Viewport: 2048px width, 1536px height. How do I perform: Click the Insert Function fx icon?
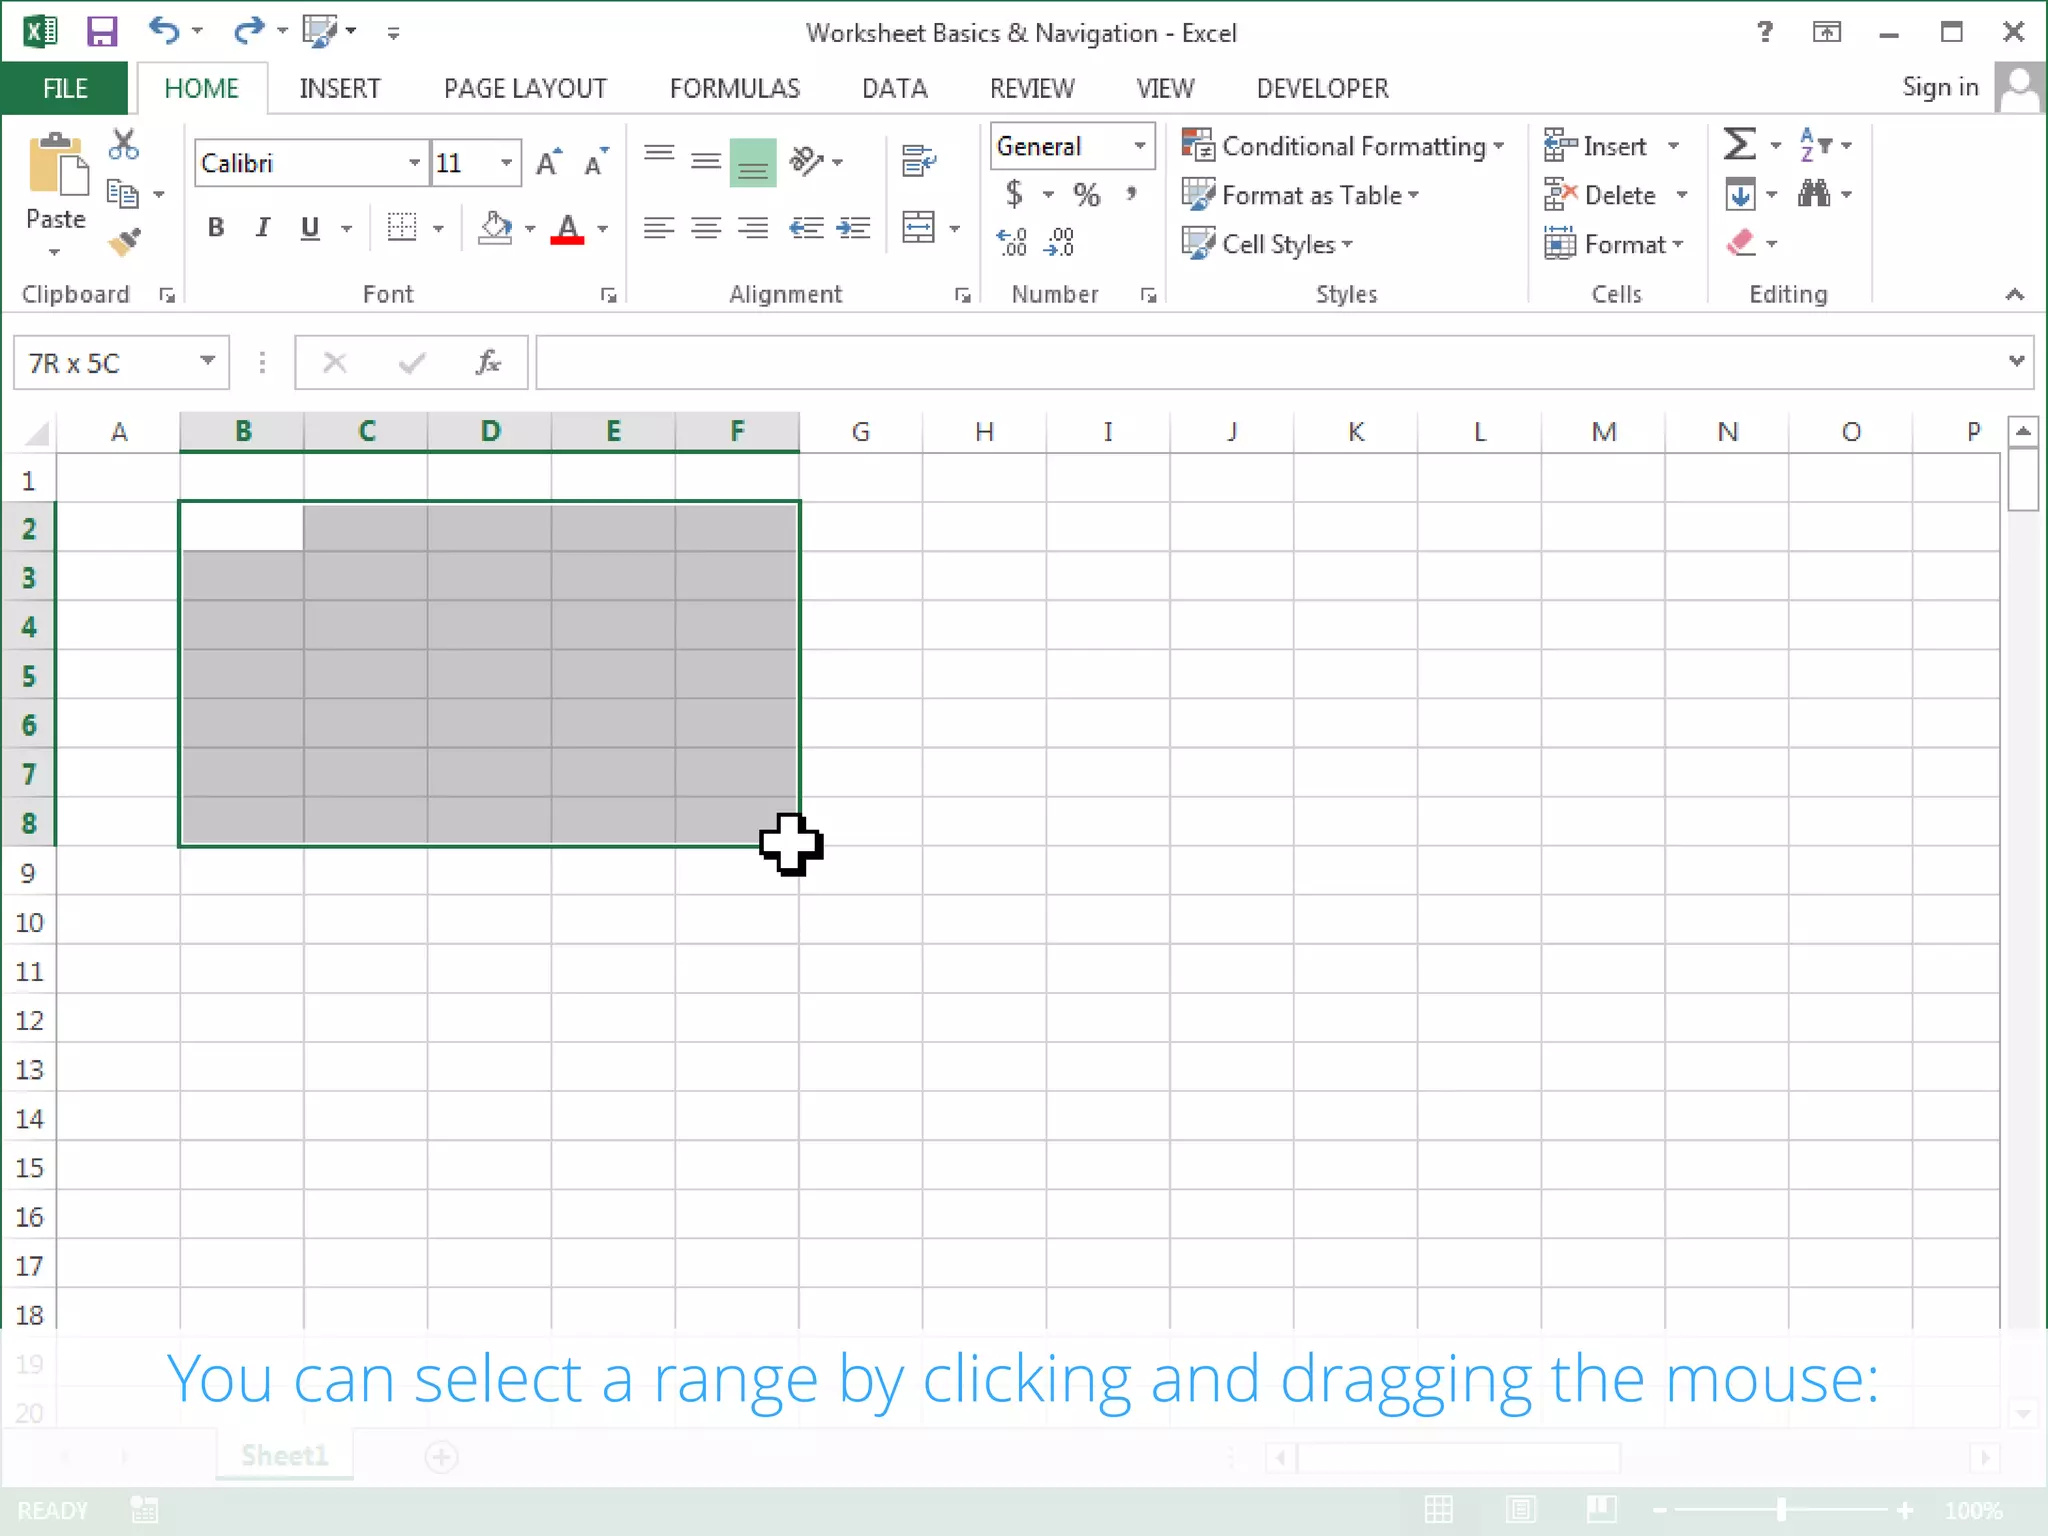point(488,362)
